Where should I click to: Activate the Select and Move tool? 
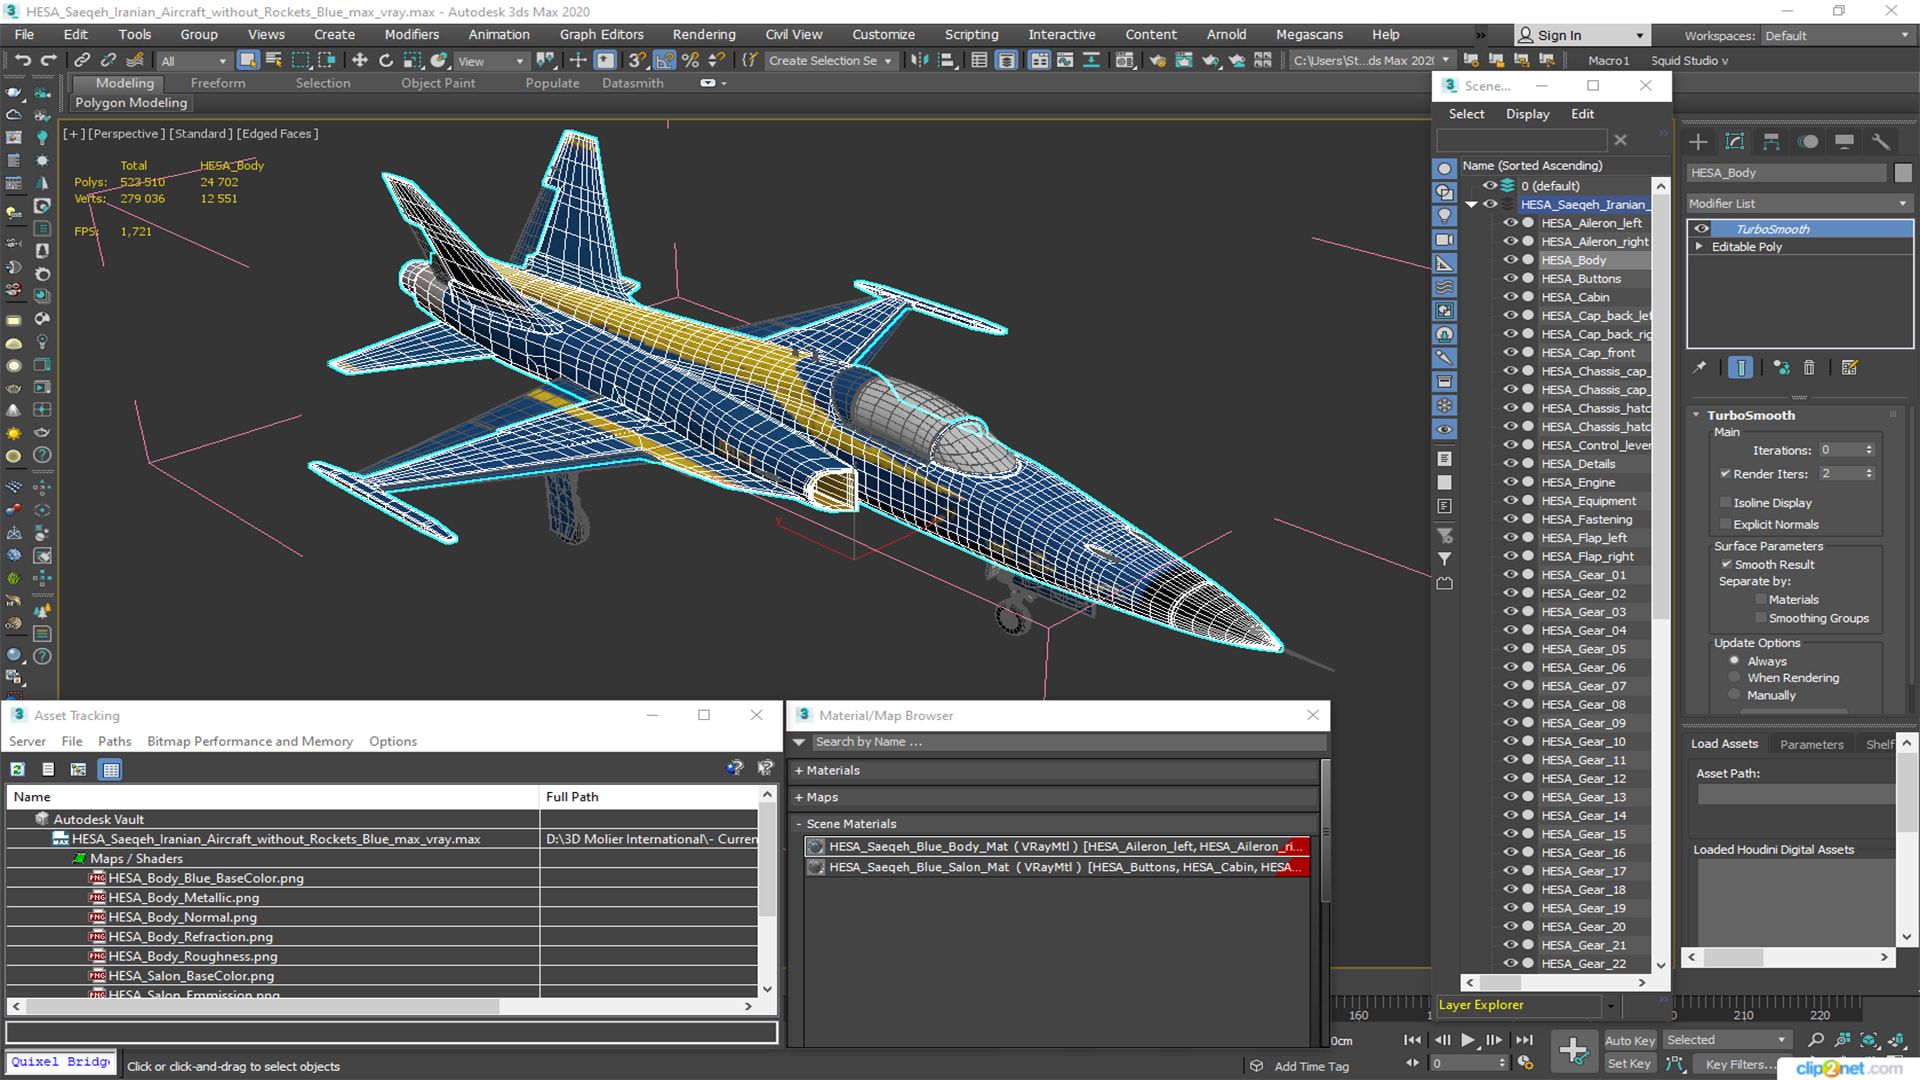pos(360,60)
